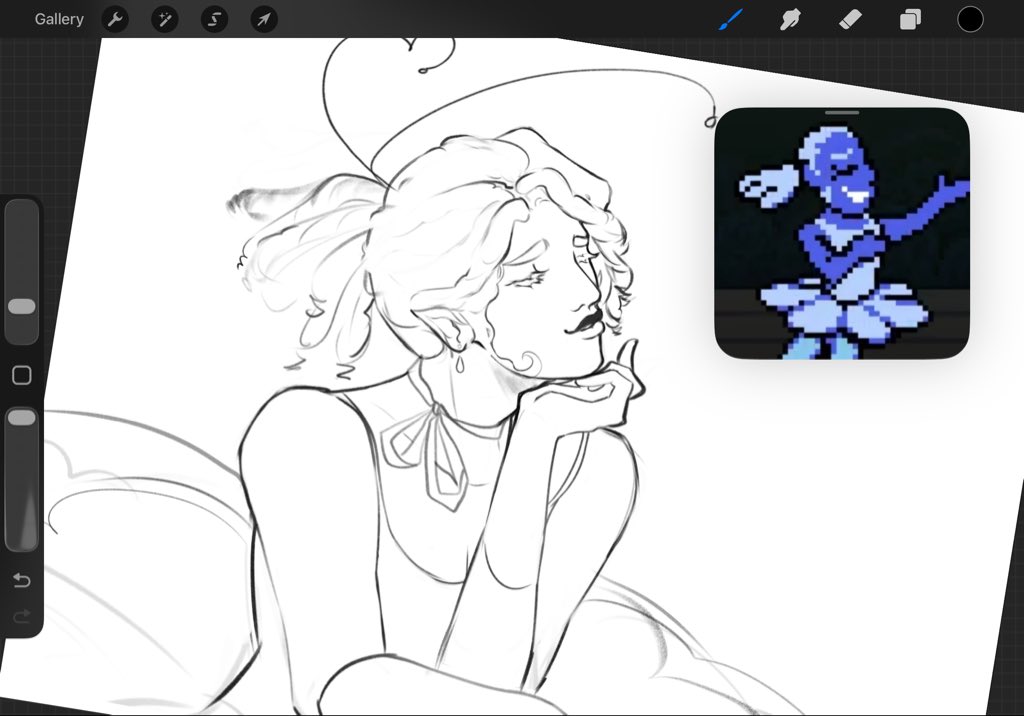
Task: Open the Actions wrench menu
Action: 116,20
